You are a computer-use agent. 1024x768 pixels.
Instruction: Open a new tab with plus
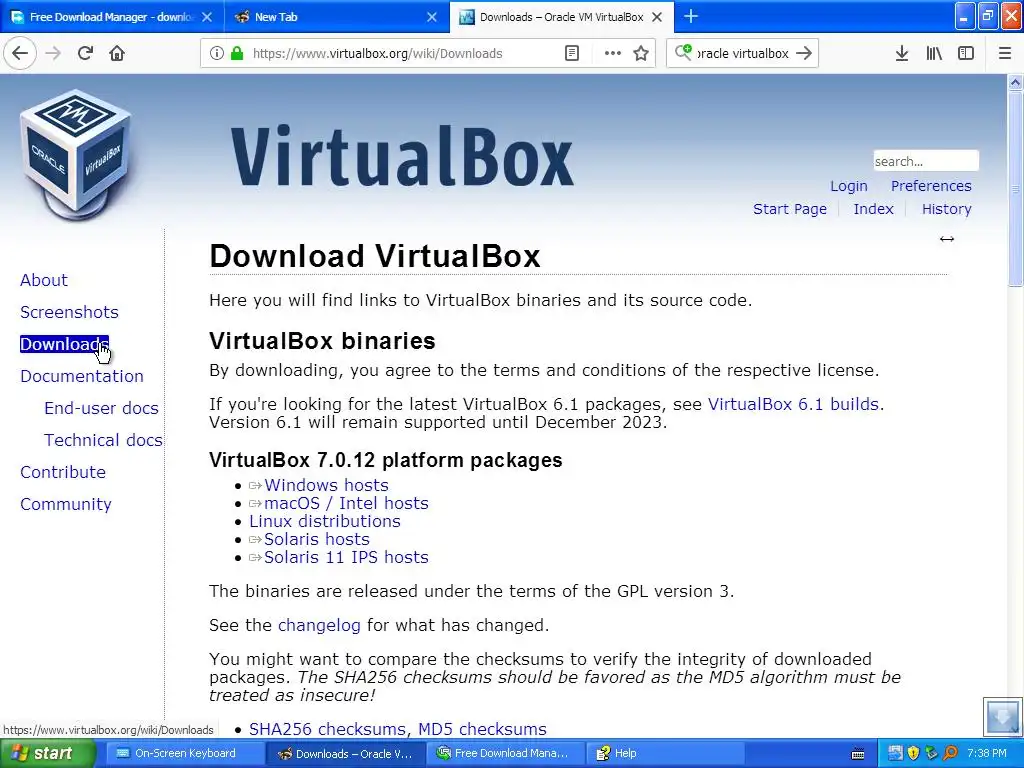coord(691,16)
